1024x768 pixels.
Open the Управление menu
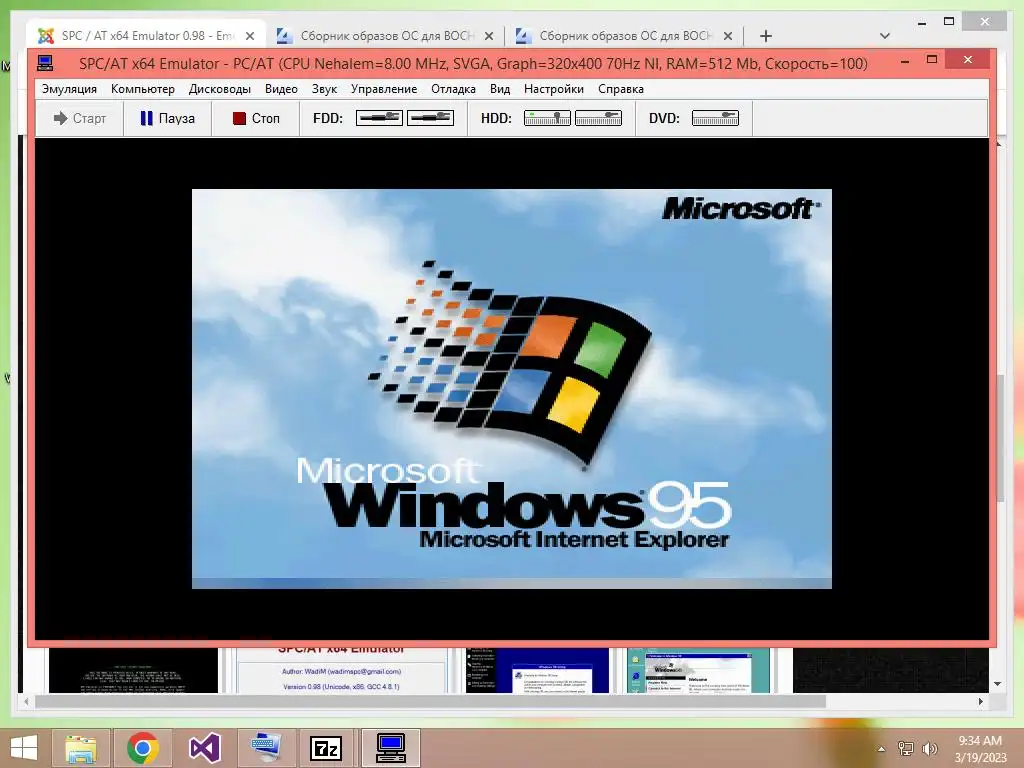[383, 89]
